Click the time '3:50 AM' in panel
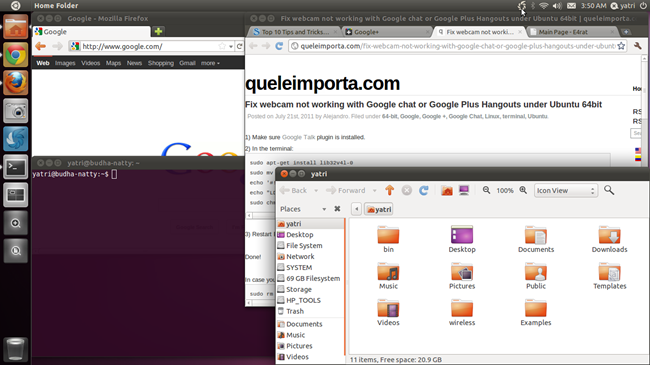The height and width of the screenshot is (365, 650). point(593,5)
